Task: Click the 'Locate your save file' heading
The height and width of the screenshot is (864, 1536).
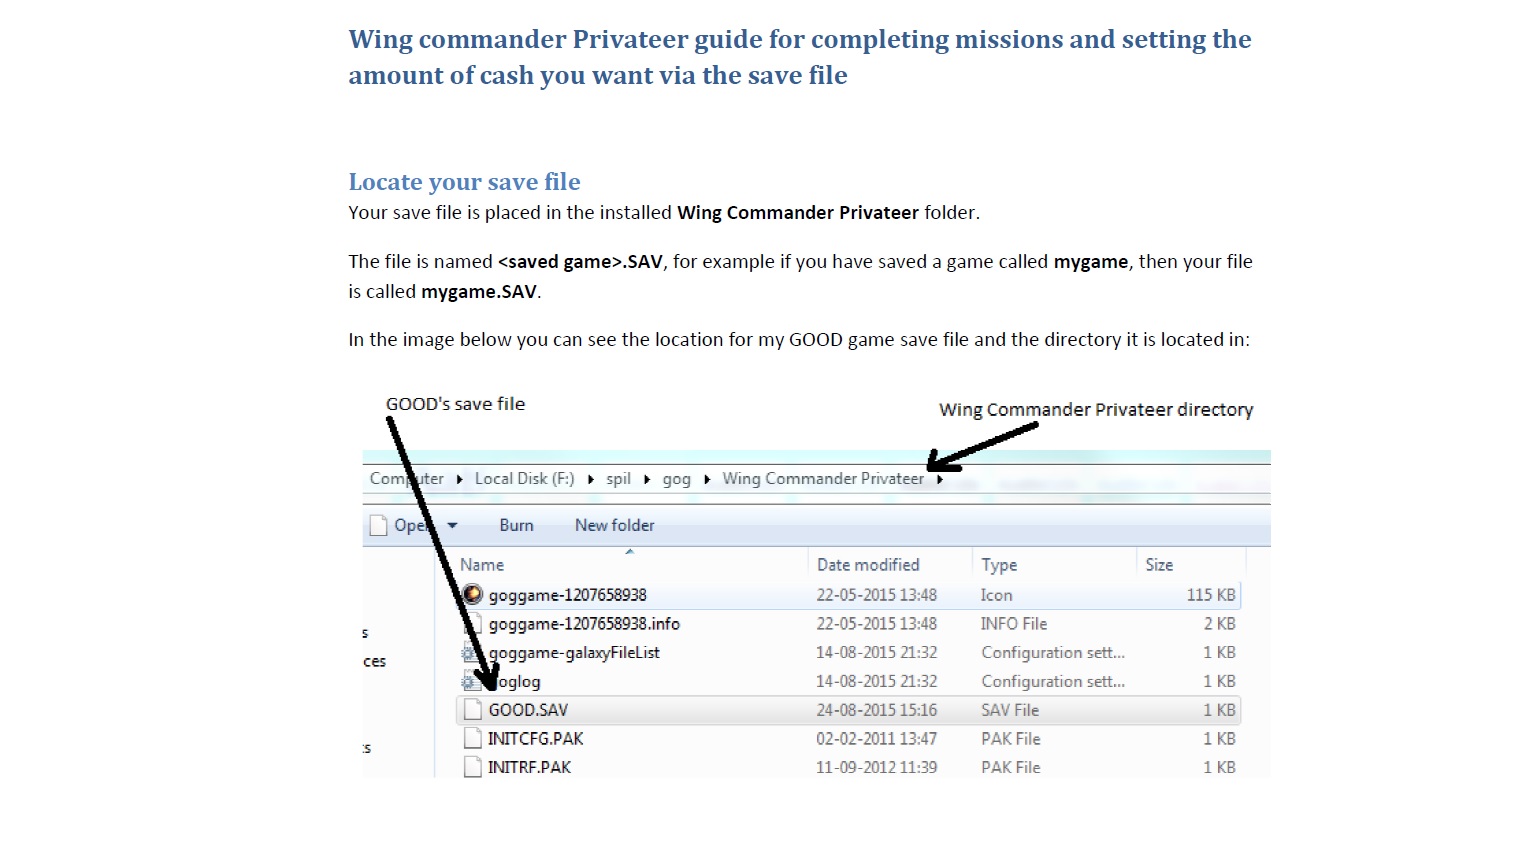Action: (464, 182)
